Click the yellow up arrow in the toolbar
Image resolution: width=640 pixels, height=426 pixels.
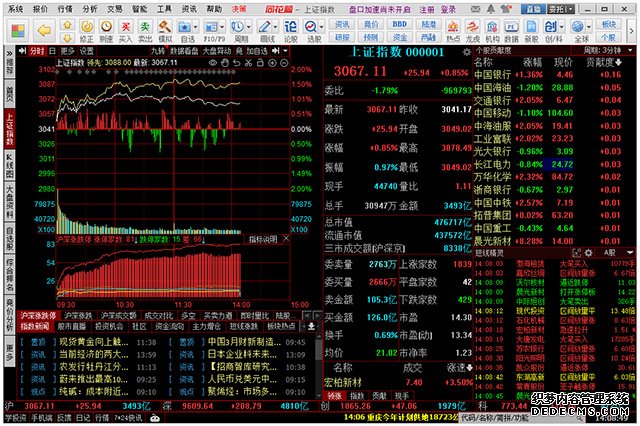click(67, 25)
